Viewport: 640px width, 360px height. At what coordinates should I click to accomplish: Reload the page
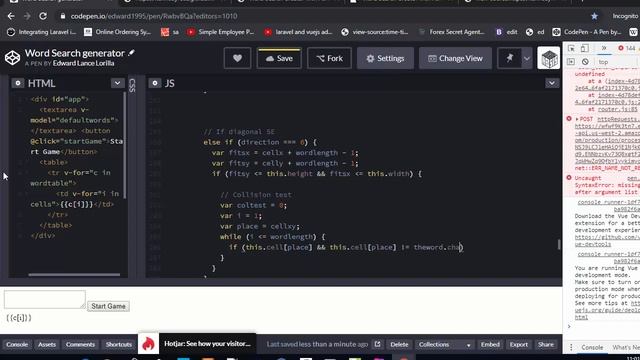43,16
